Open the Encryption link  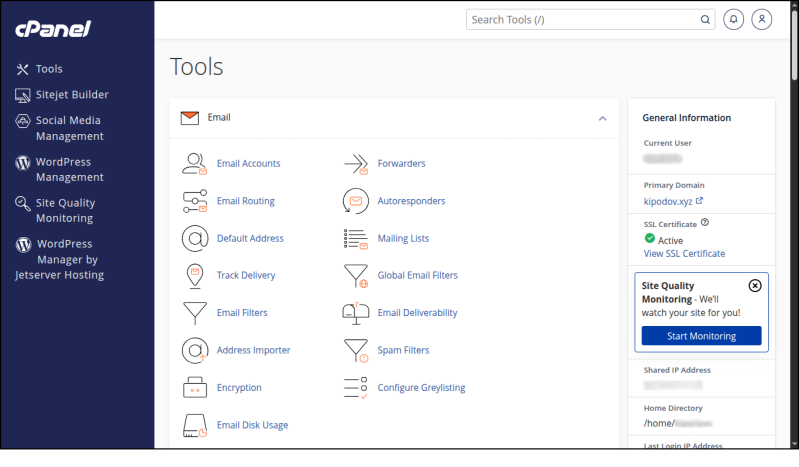tap(239, 387)
